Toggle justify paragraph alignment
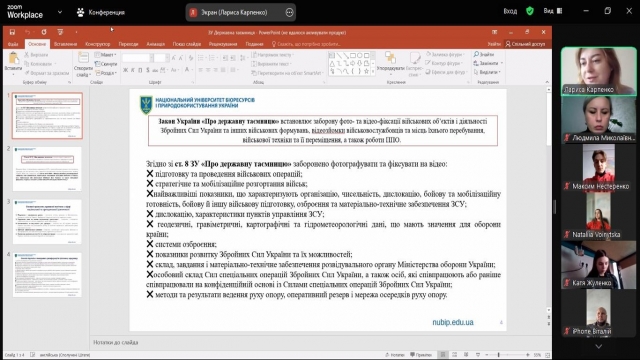The width and height of the screenshot is (640, 360). (223, 70)
